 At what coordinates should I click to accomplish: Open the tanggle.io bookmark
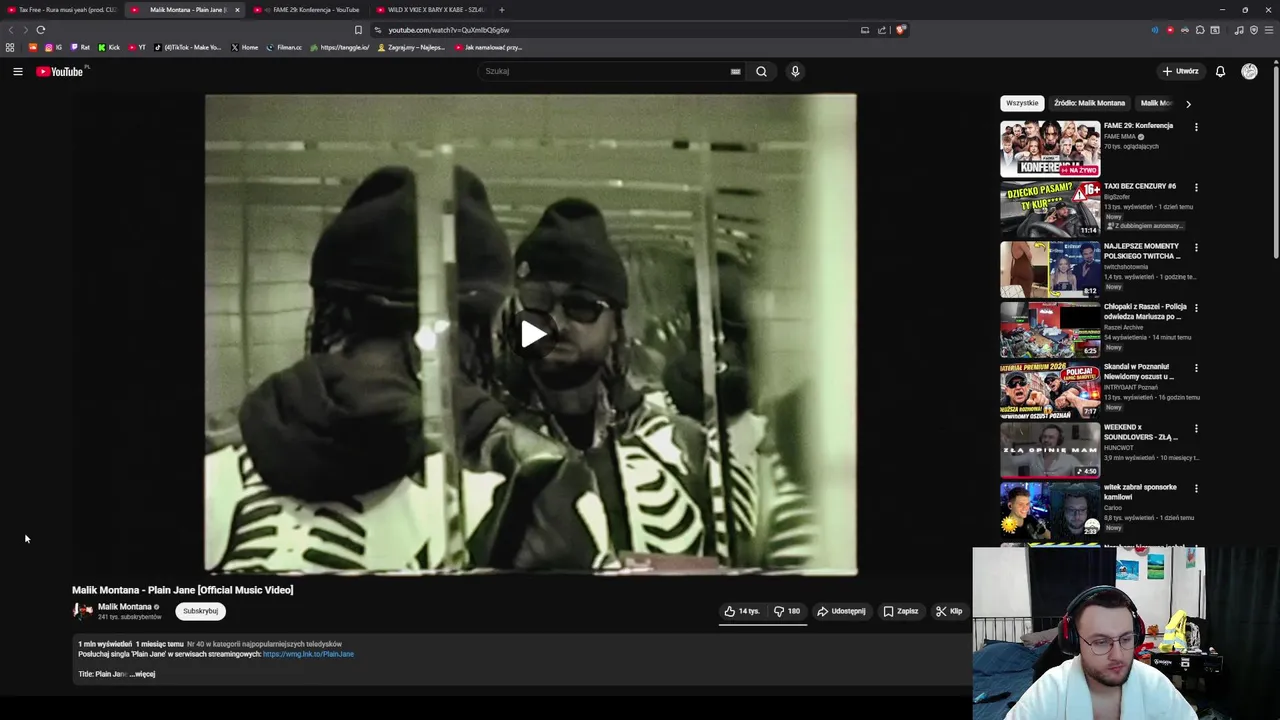[340, 47]
